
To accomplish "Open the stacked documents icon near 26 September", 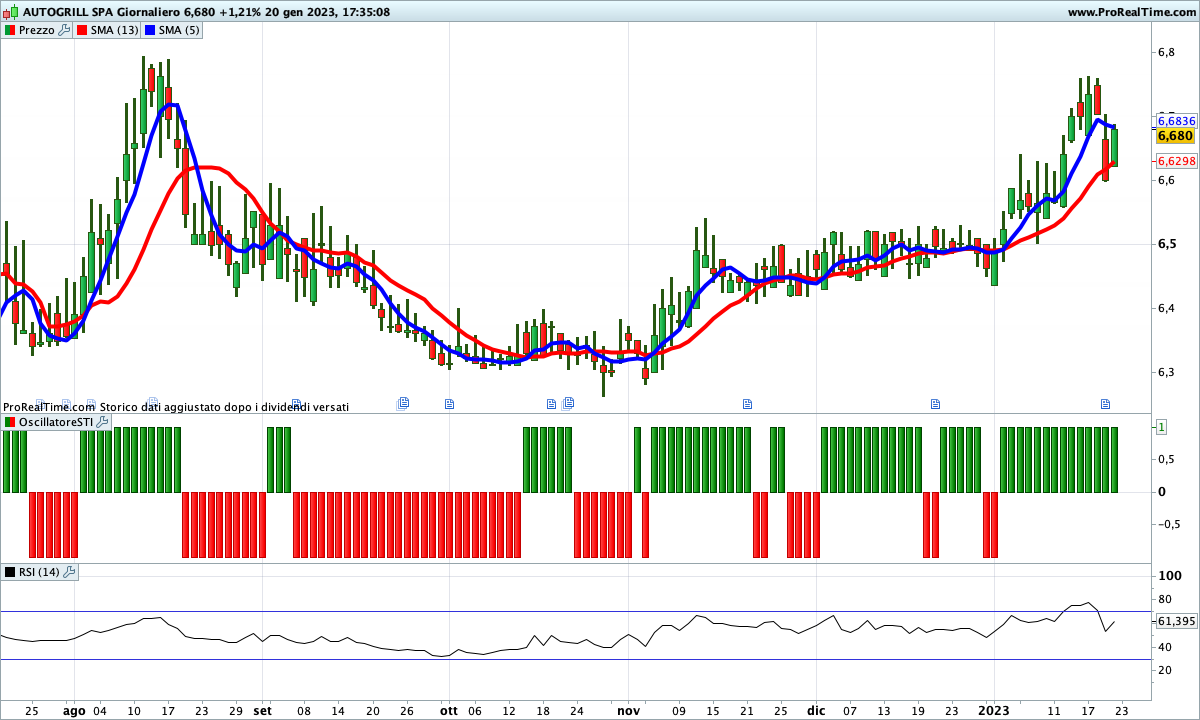I will pos(403,403).
